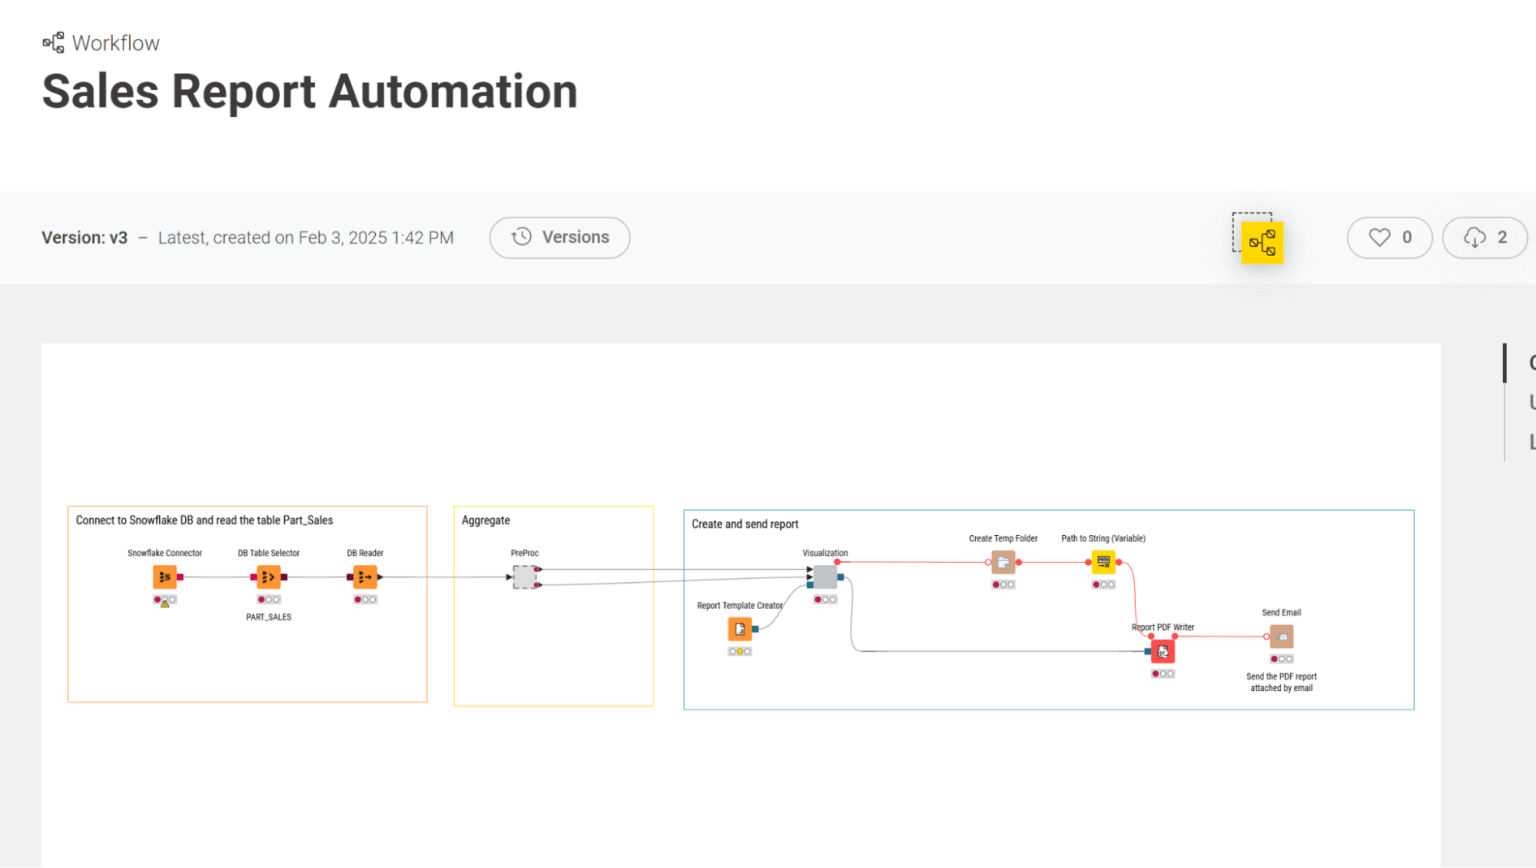Select the Path to String (Variable) node
The height and width of the screenshot is (868, 1536).
[x=1103, y=562]
